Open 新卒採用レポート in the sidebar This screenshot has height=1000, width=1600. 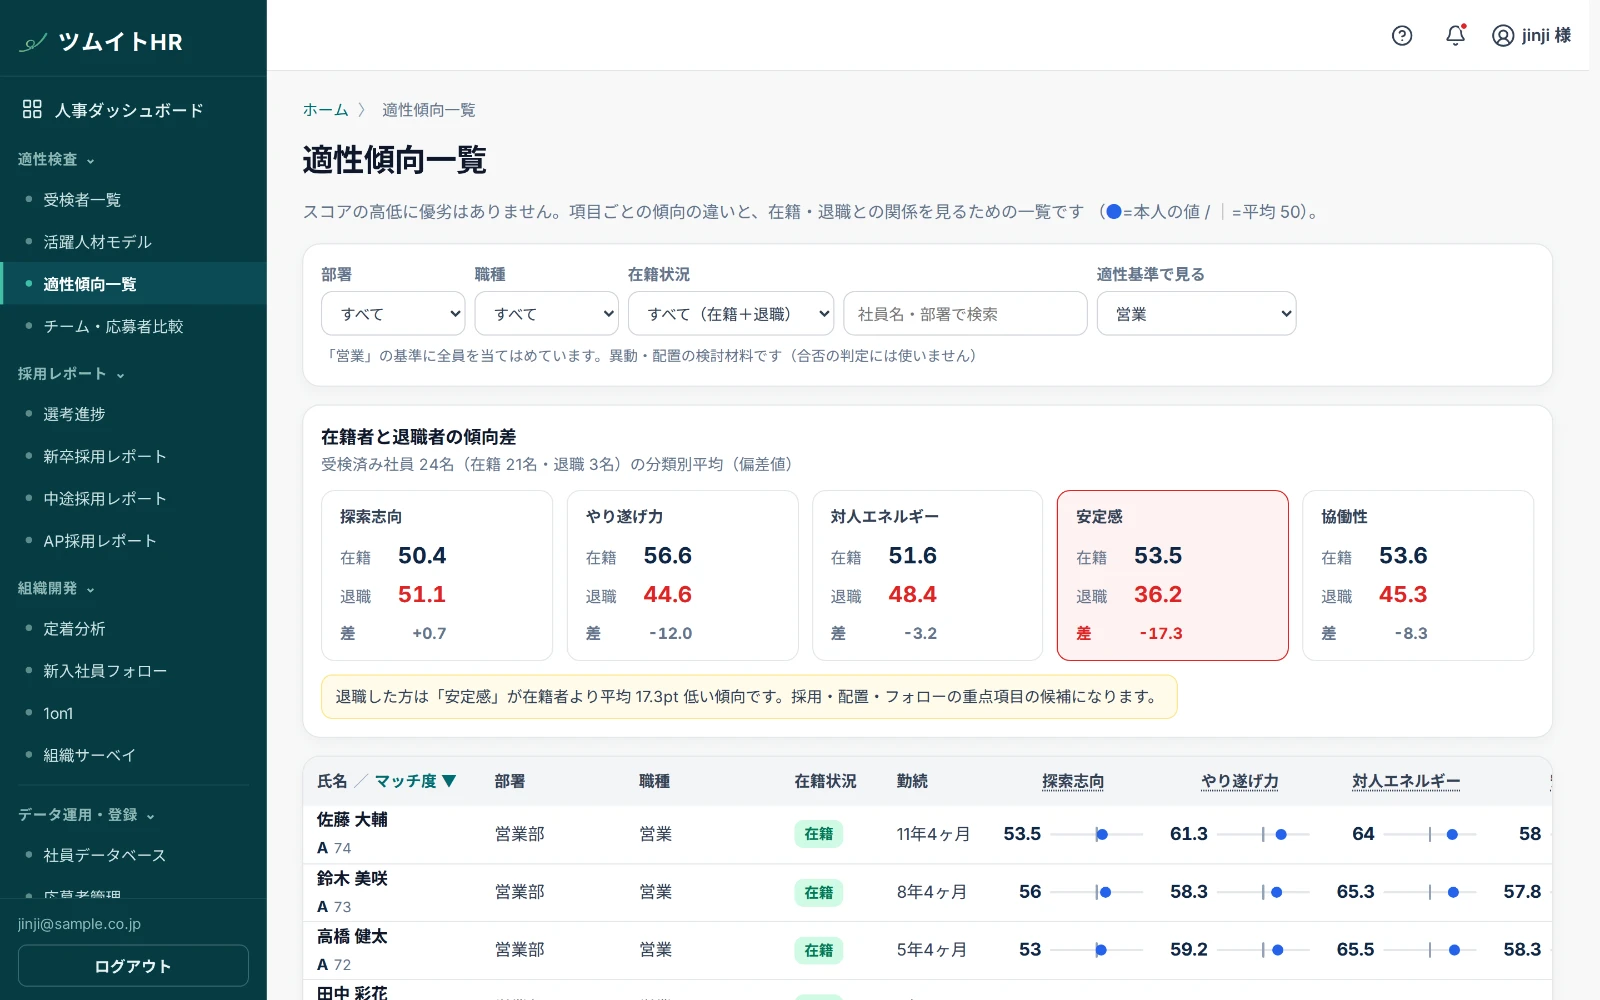(133, 457)
